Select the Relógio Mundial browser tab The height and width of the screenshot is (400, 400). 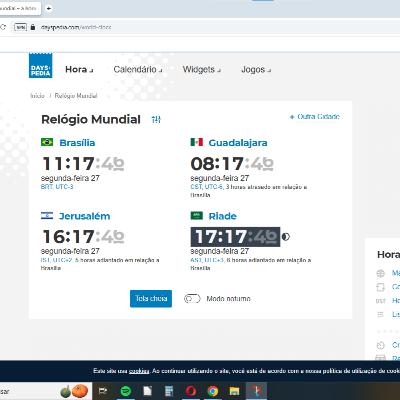tap(19, 8)
